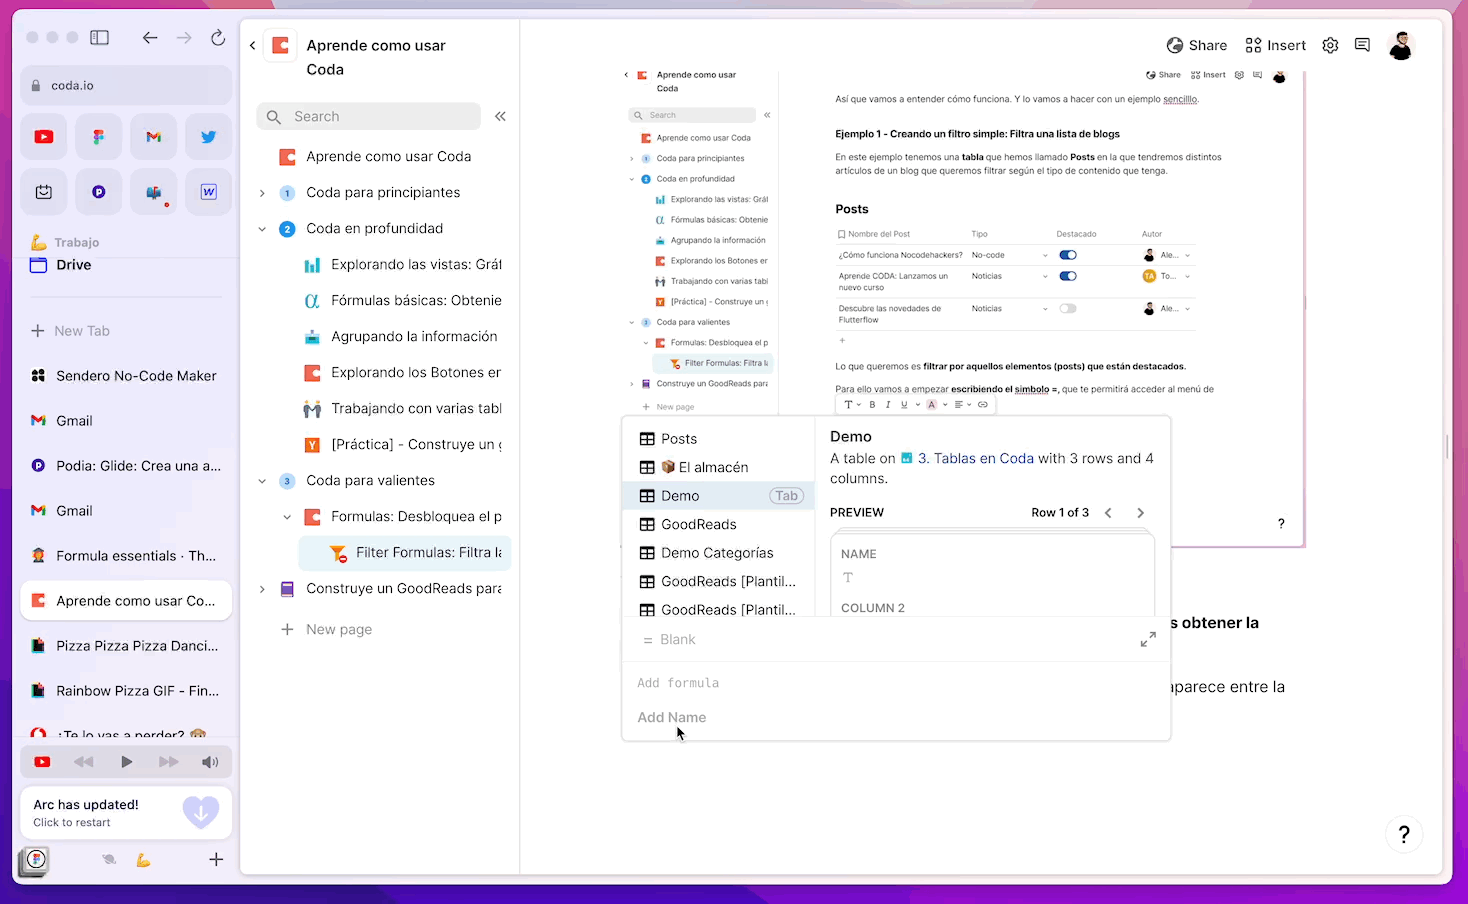Show previous row in Demo preview
The image size is (1468, 904).
point(1108,513)
